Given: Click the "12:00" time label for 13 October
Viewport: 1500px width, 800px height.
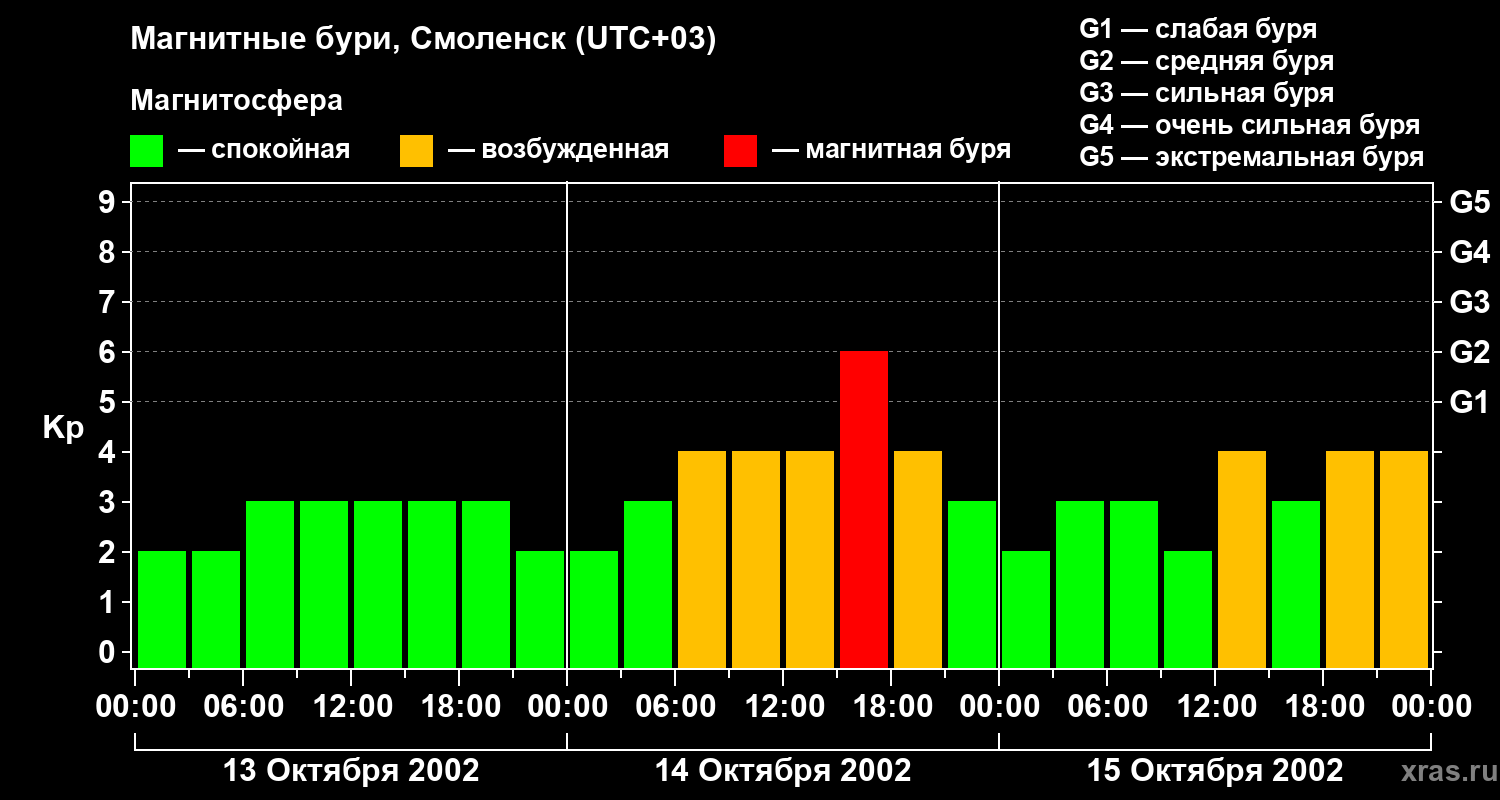Looking at the screenshot, I should coord(351,707).
